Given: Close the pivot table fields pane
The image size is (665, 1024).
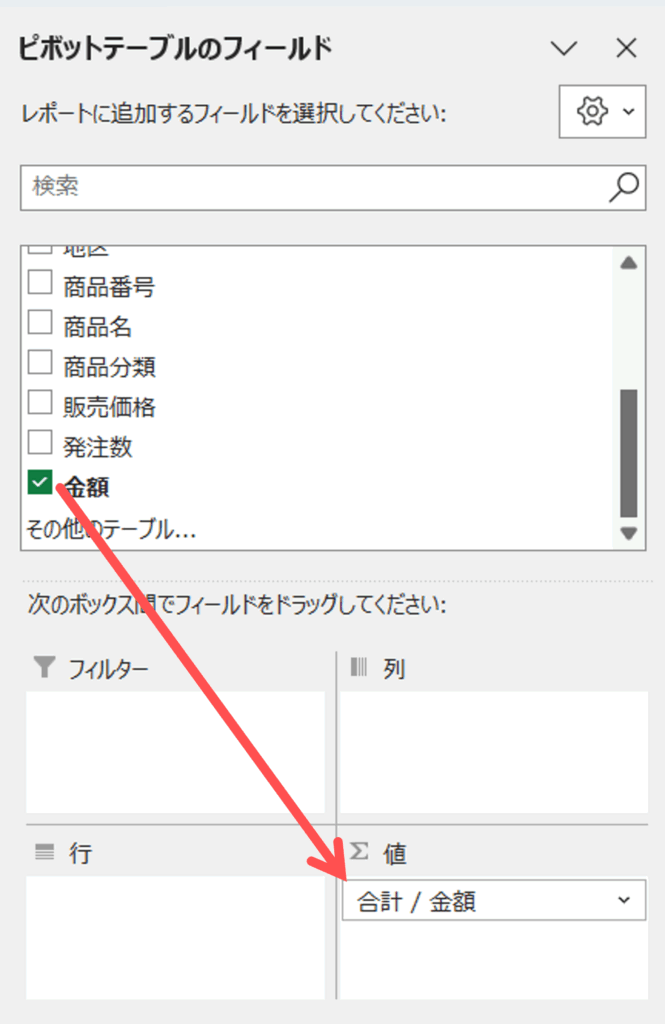Looking at the screenshot, I should click(x=627, y=48).
